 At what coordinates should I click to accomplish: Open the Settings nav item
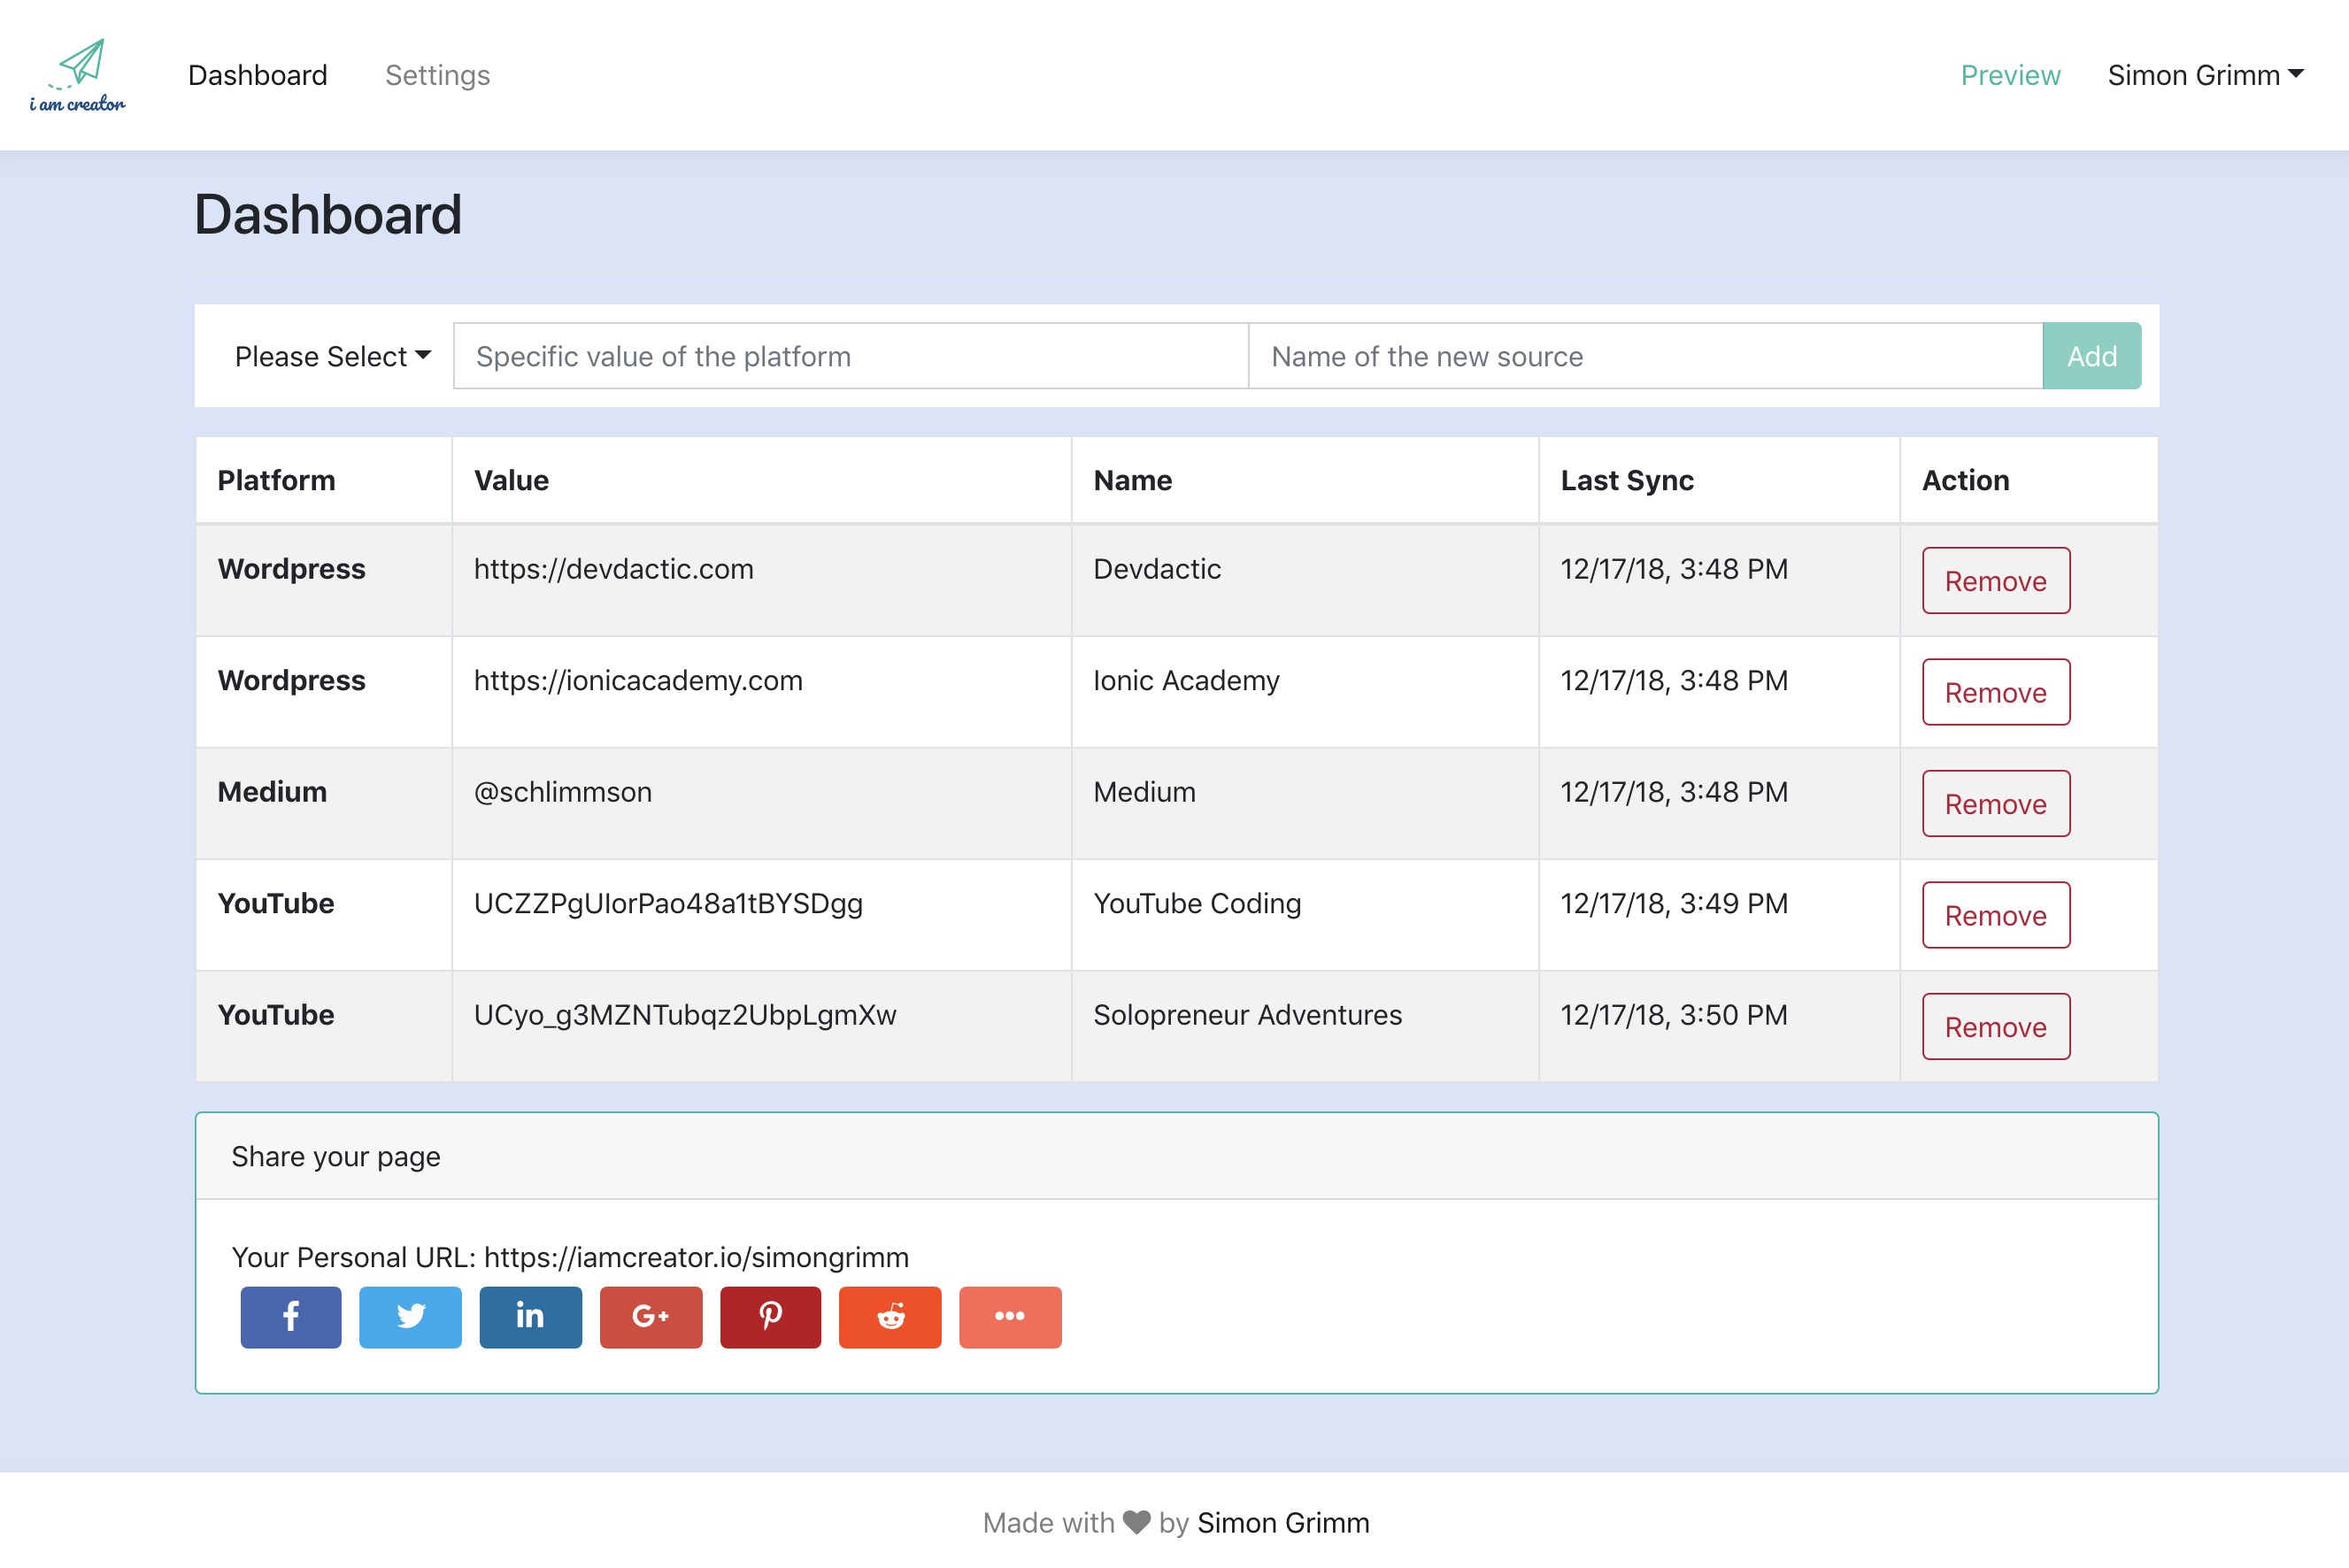click(x=437, y=75)
